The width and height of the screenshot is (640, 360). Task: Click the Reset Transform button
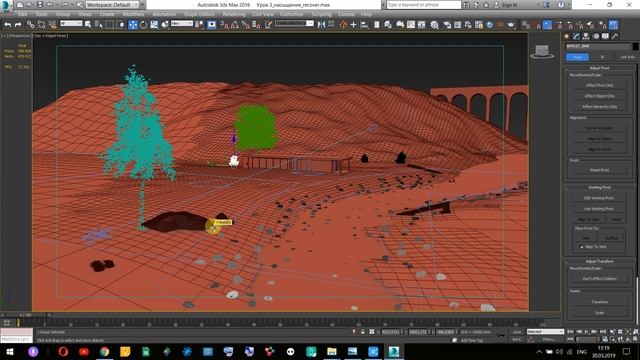click(599, 302)
